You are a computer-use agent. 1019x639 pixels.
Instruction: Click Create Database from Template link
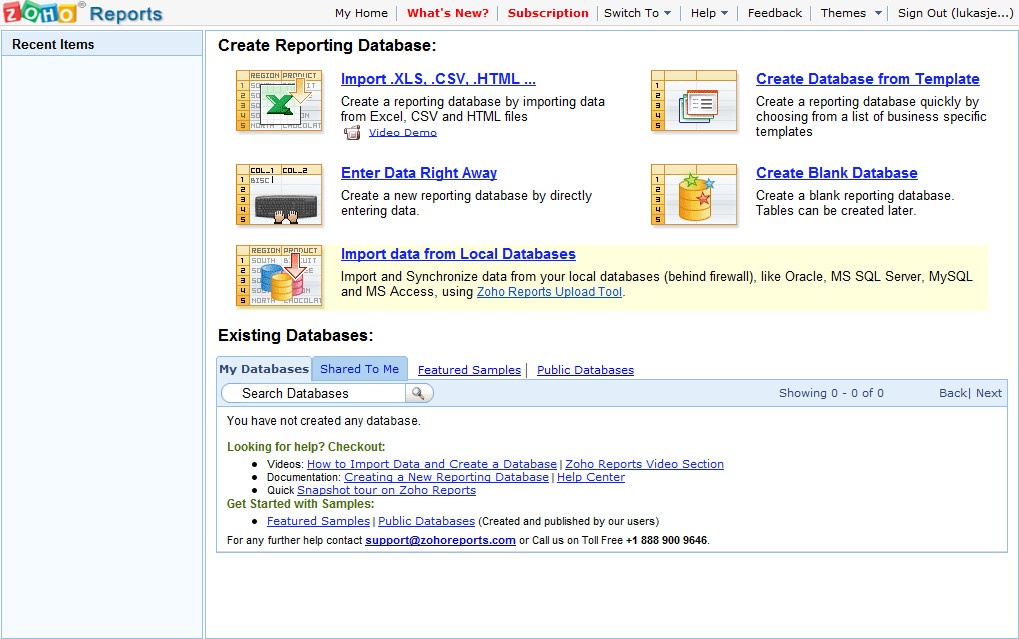(868, 79)
